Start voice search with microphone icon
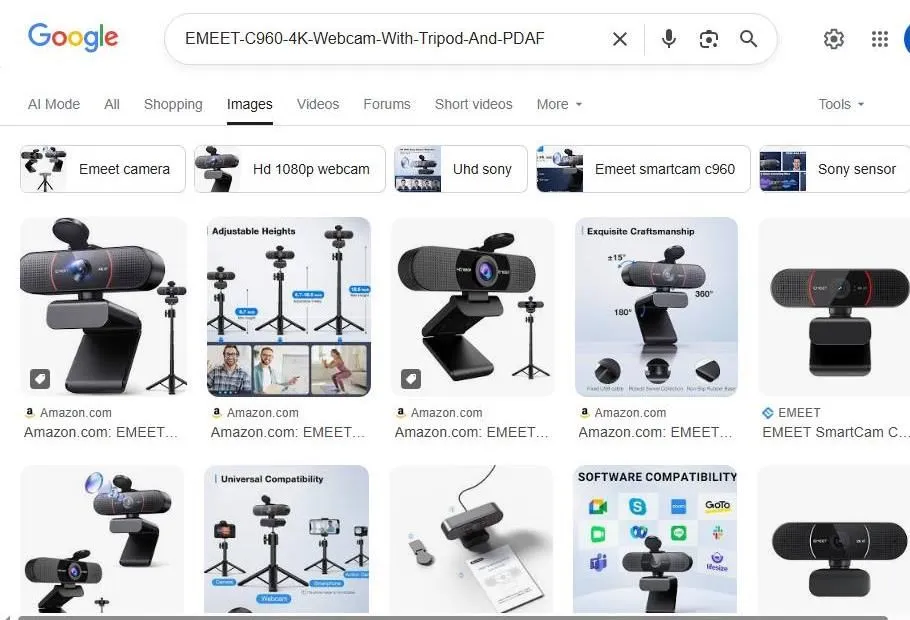Screen dimensions: 910x620 click(669, 39)
